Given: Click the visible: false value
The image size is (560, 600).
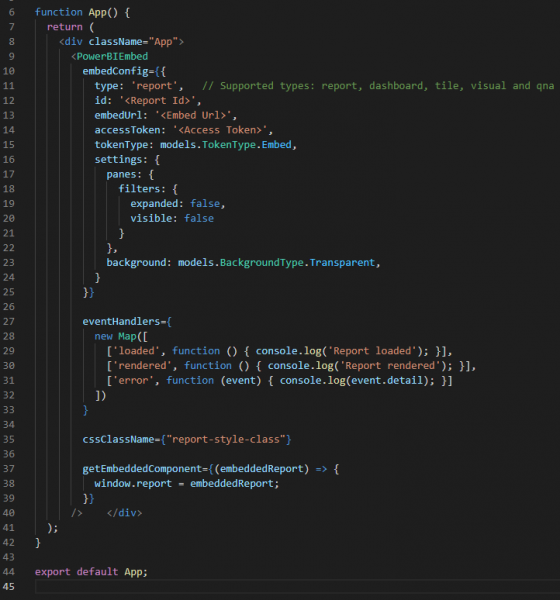Looking at the screenshot, I should (x=199, y=218).
